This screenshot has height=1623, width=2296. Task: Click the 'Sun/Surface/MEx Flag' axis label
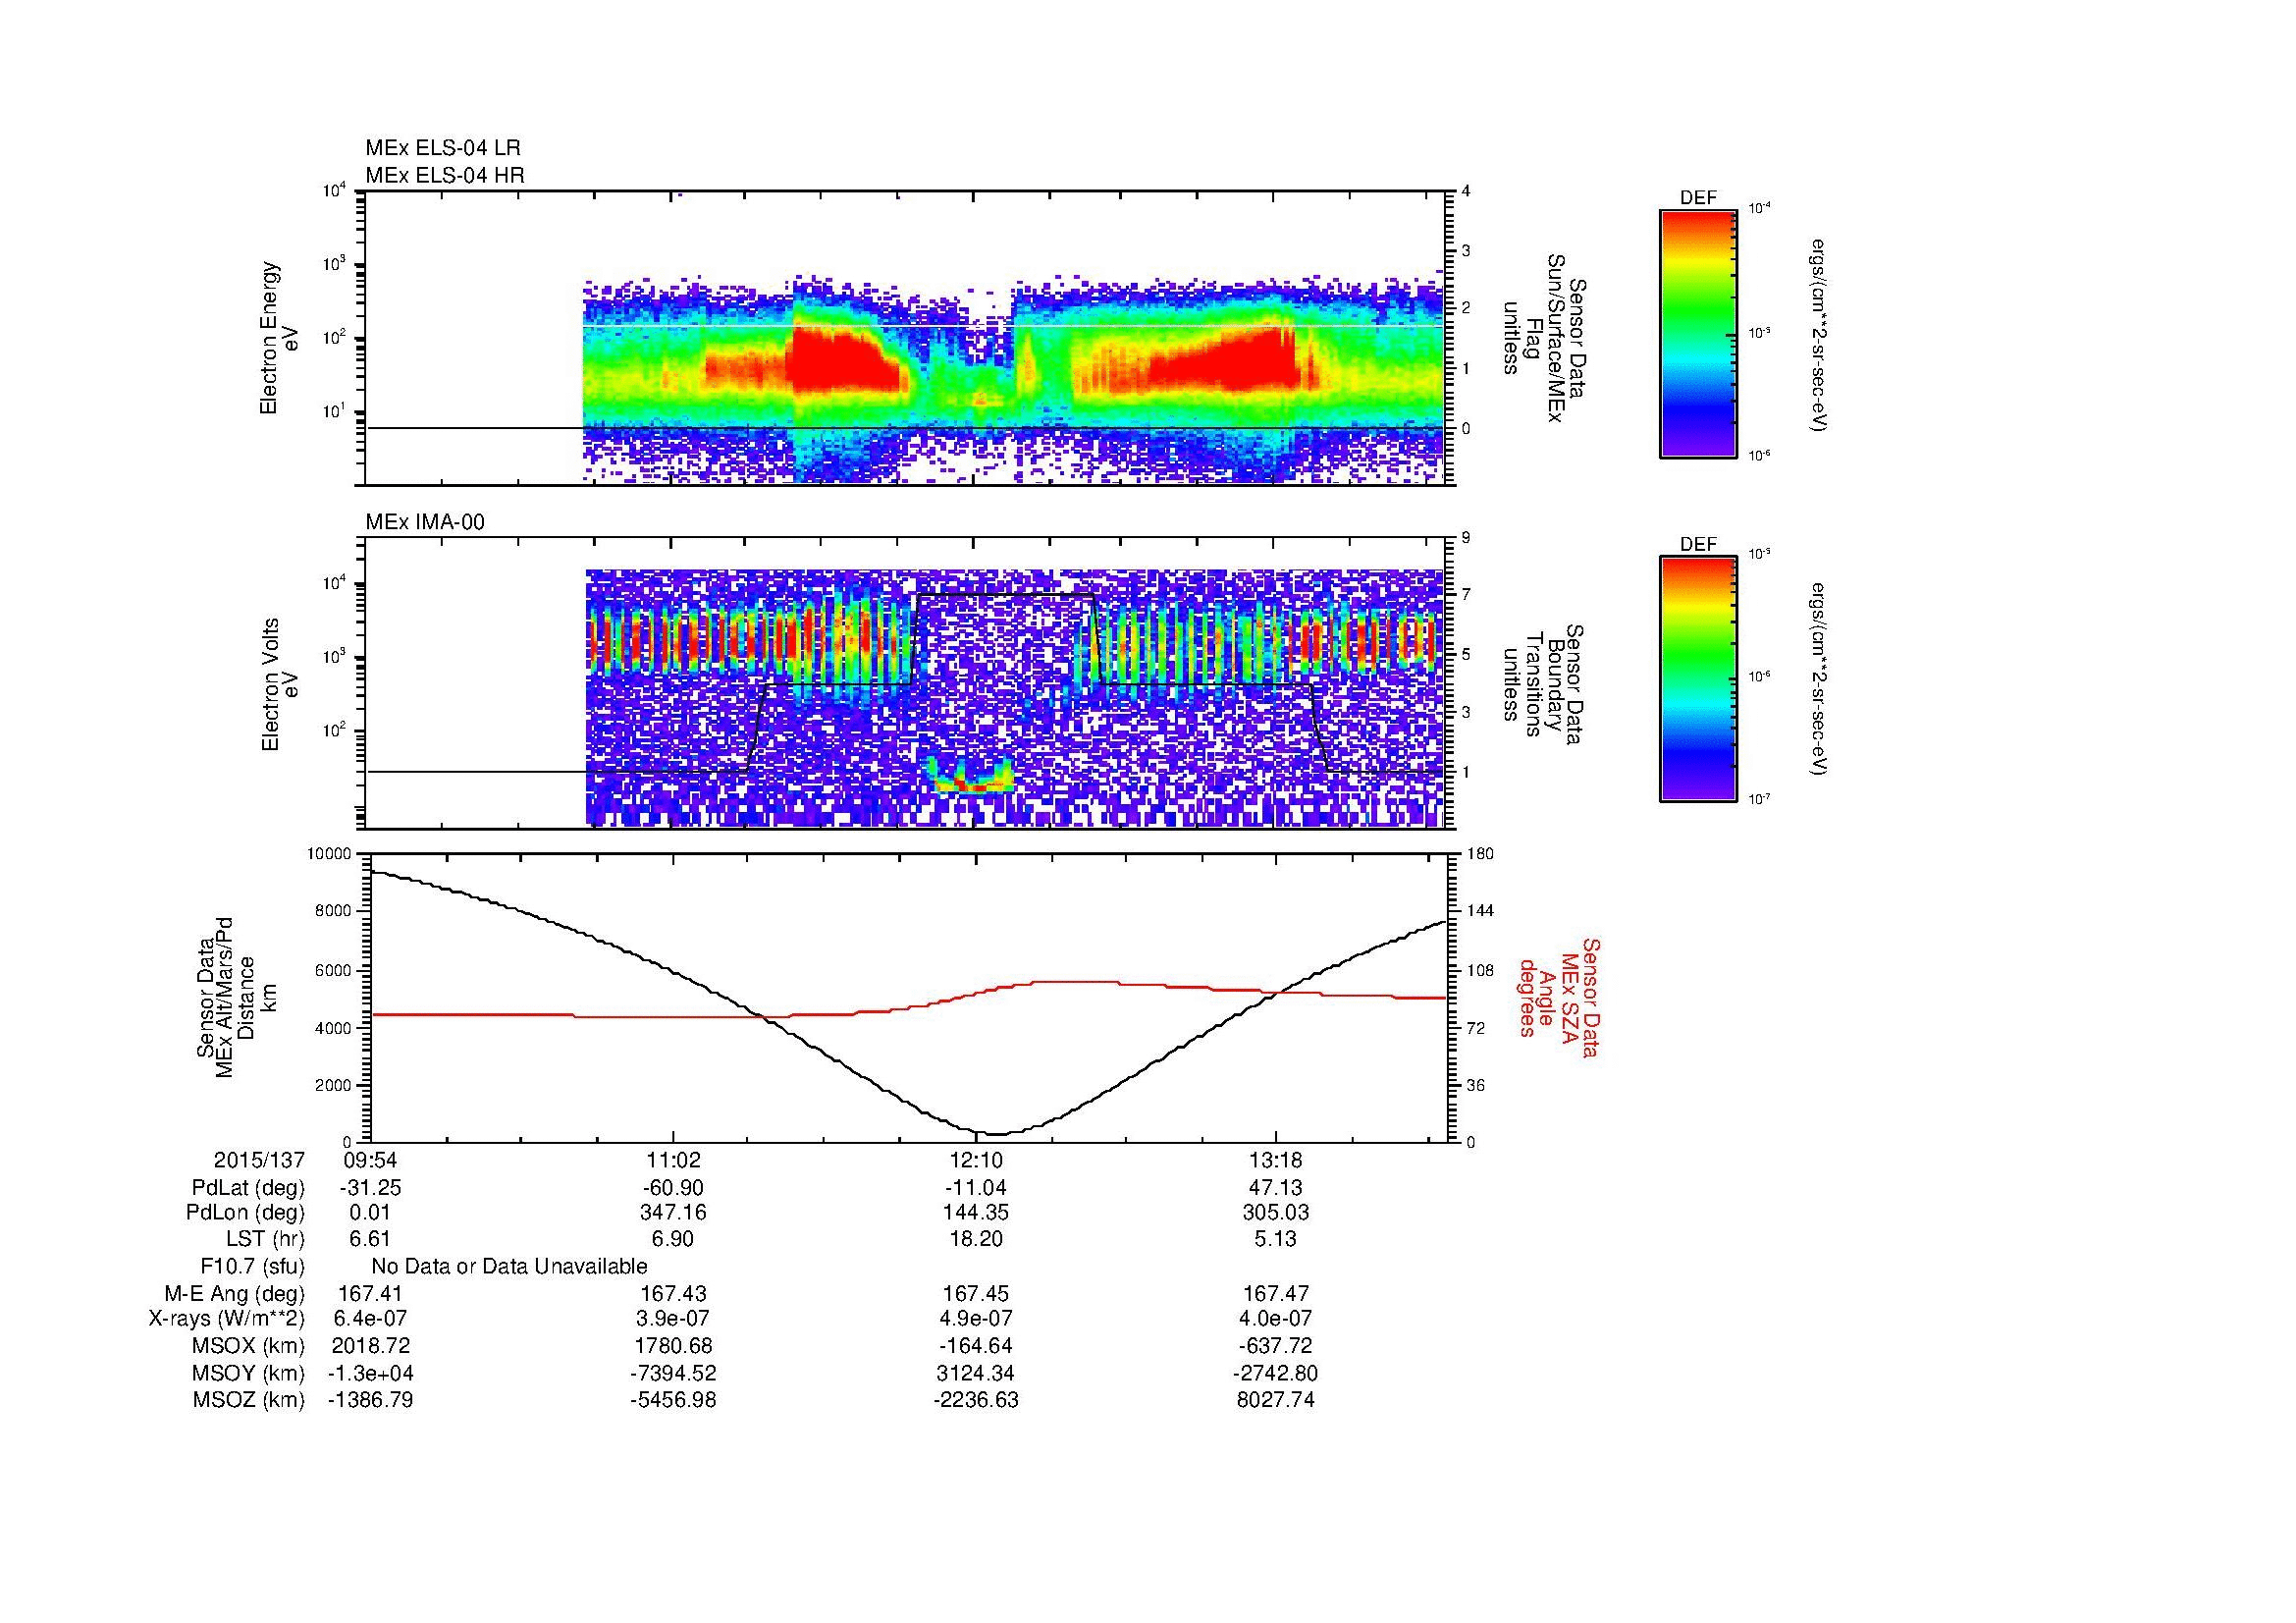click(1545, 338)
